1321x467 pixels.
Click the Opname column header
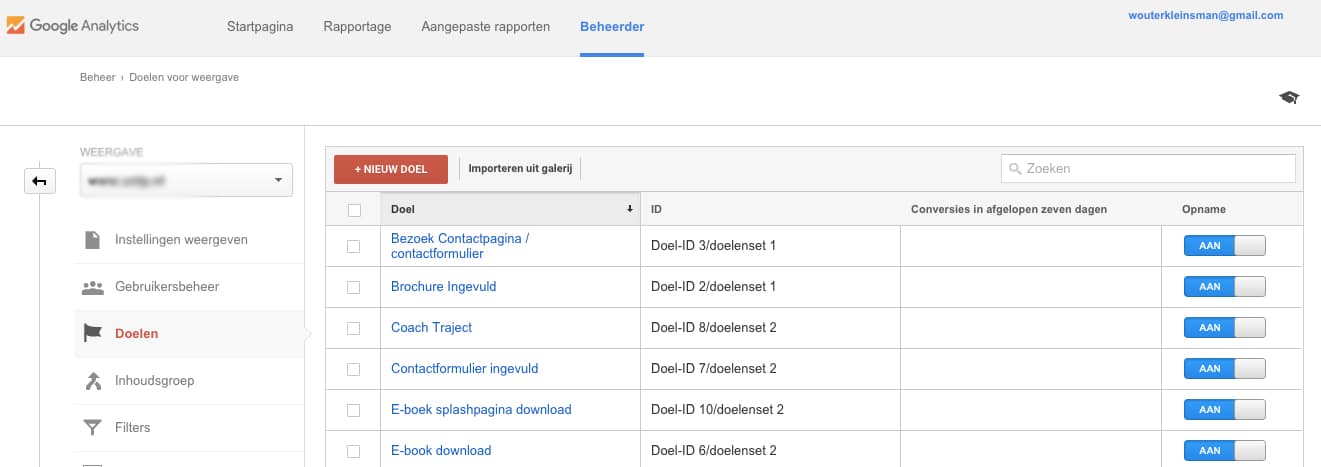[1231, 210]
